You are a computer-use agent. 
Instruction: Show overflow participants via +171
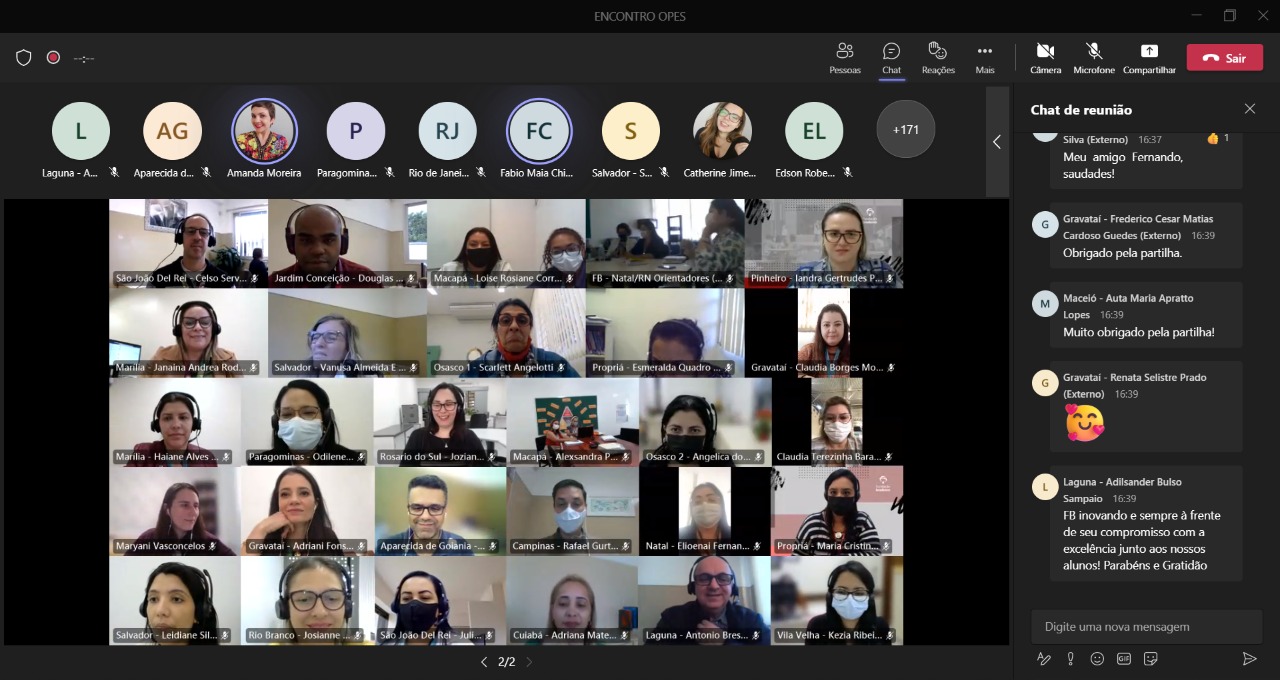point(905,130)
